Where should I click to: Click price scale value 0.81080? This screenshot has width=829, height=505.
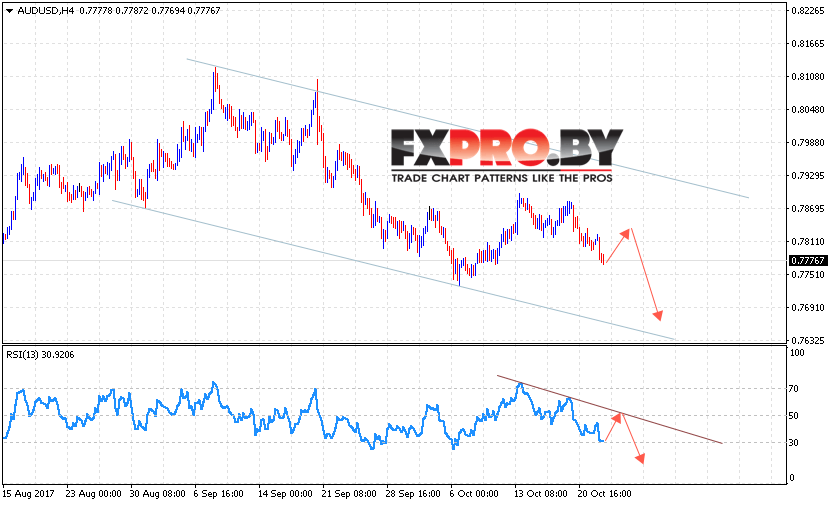click(x=808, y=77)
